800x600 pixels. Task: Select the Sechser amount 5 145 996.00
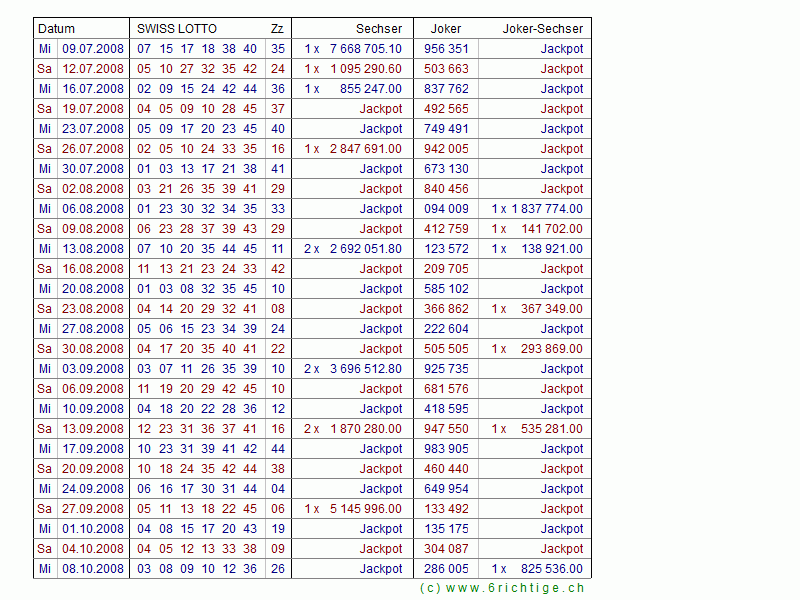(x=365, y=509)
